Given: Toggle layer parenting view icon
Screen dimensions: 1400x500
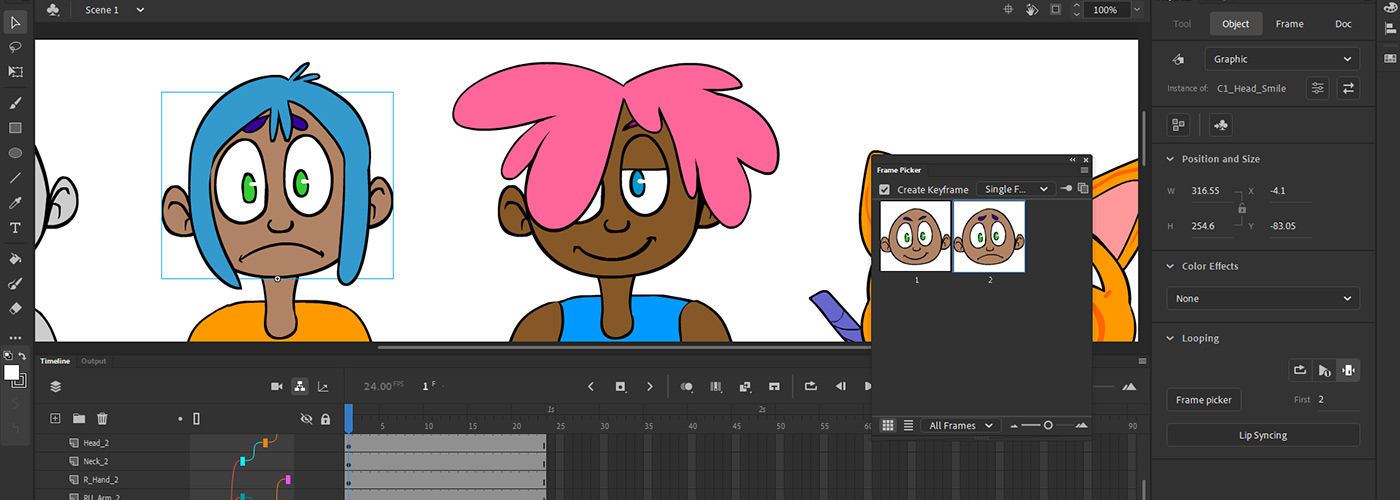Looking at the screenshot, I should (x=300, y=387).
